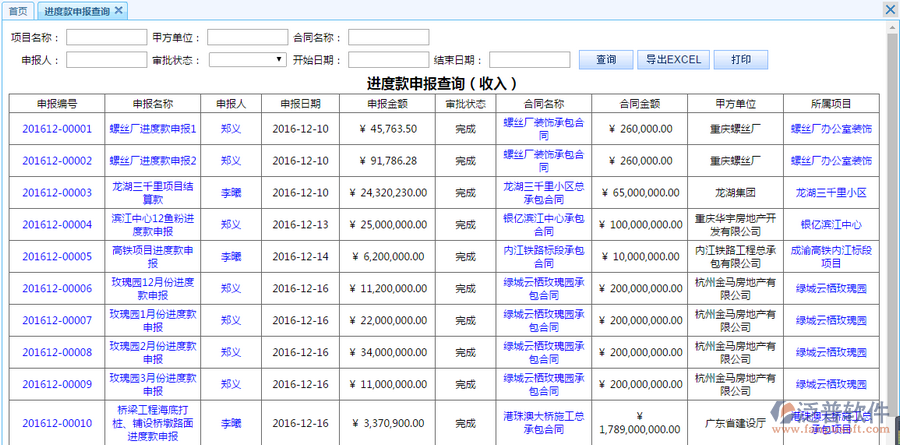
Task: Select the 进度款申报查询 tab
Action: [x=76, y=11]
